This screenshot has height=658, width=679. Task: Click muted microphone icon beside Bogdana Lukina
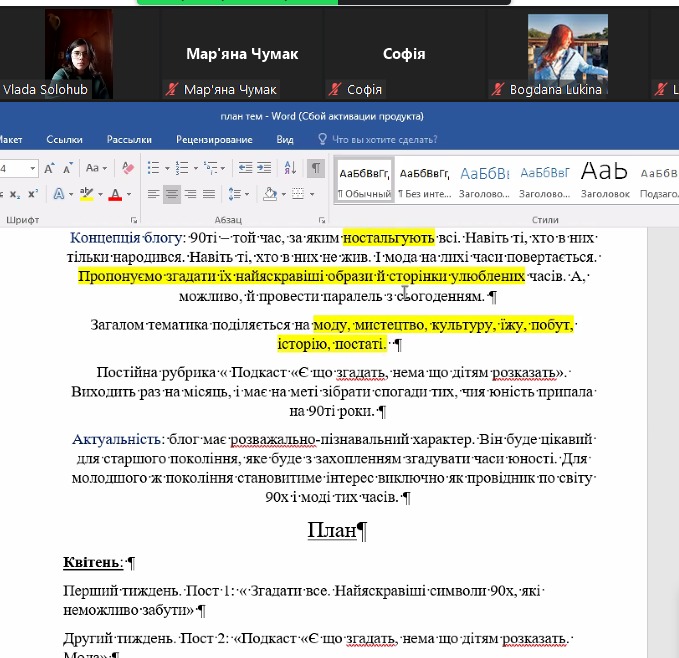[x=498, y=89]
